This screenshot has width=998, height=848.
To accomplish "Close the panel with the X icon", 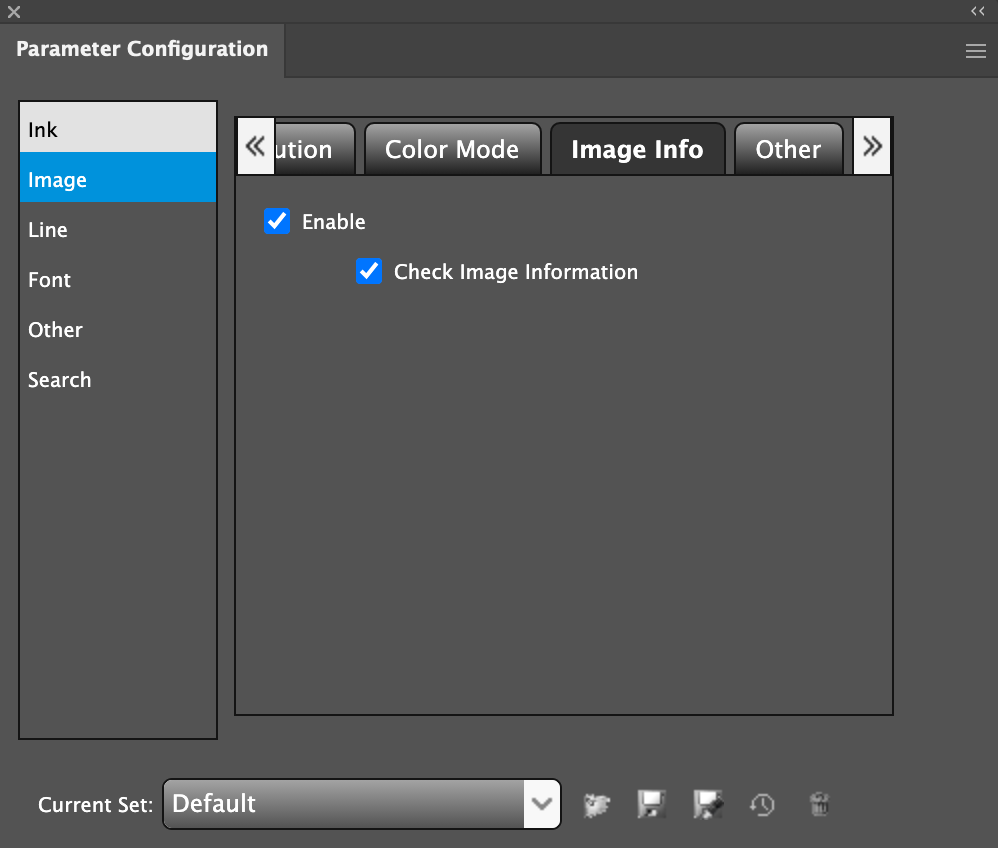I will pyautogui.click(x=14, y=12).
